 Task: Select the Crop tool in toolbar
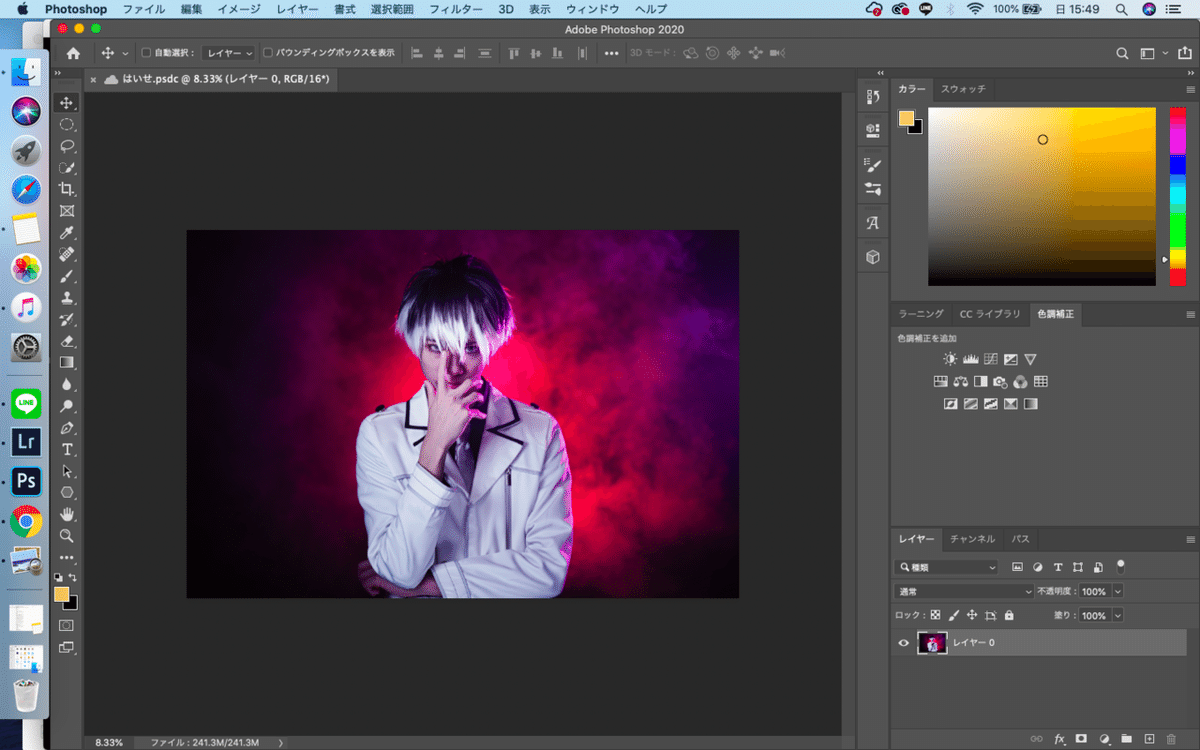[x=67, y=189]
